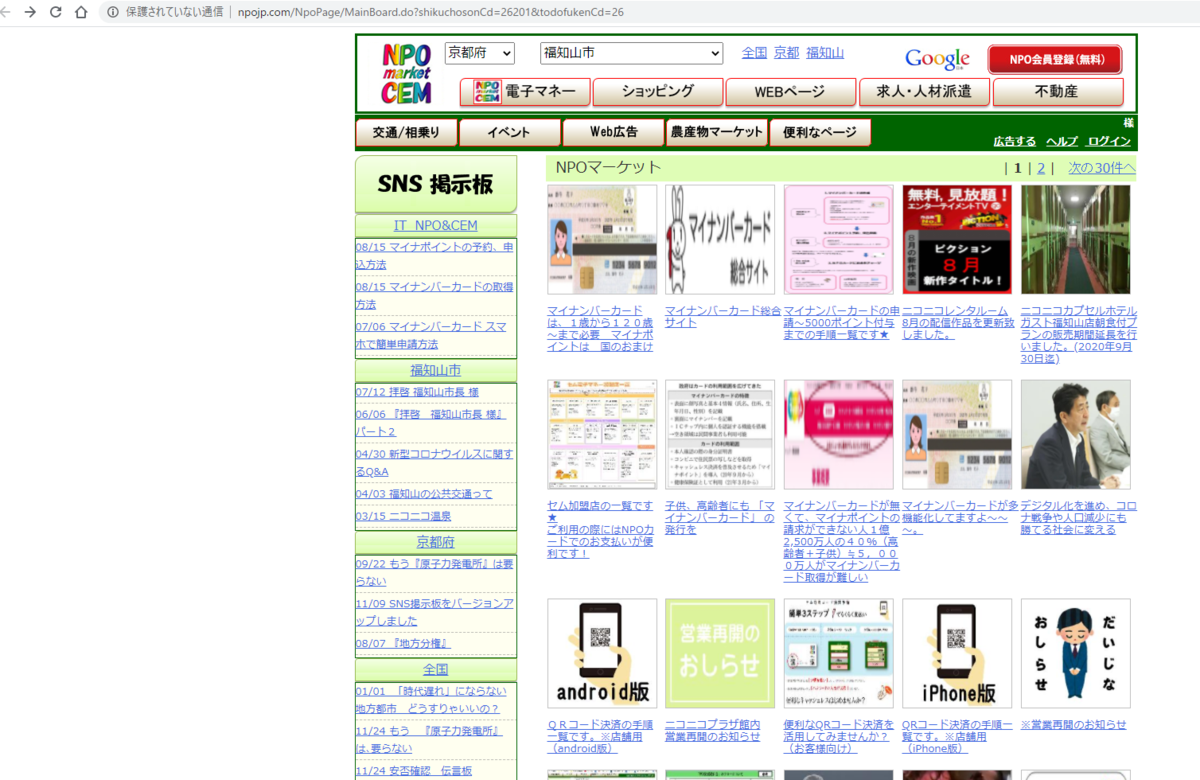Click NPO会員登録(無料) button

click(x=1055, y=60)
